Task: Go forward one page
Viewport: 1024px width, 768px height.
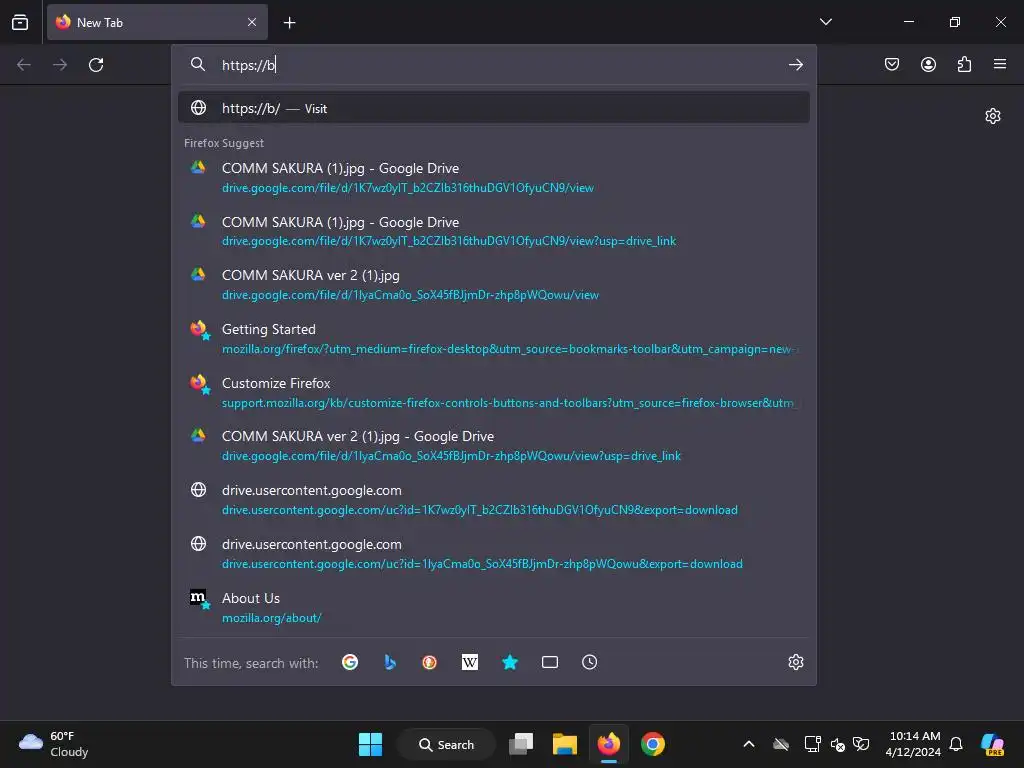Action: click(x=59, y=65)
